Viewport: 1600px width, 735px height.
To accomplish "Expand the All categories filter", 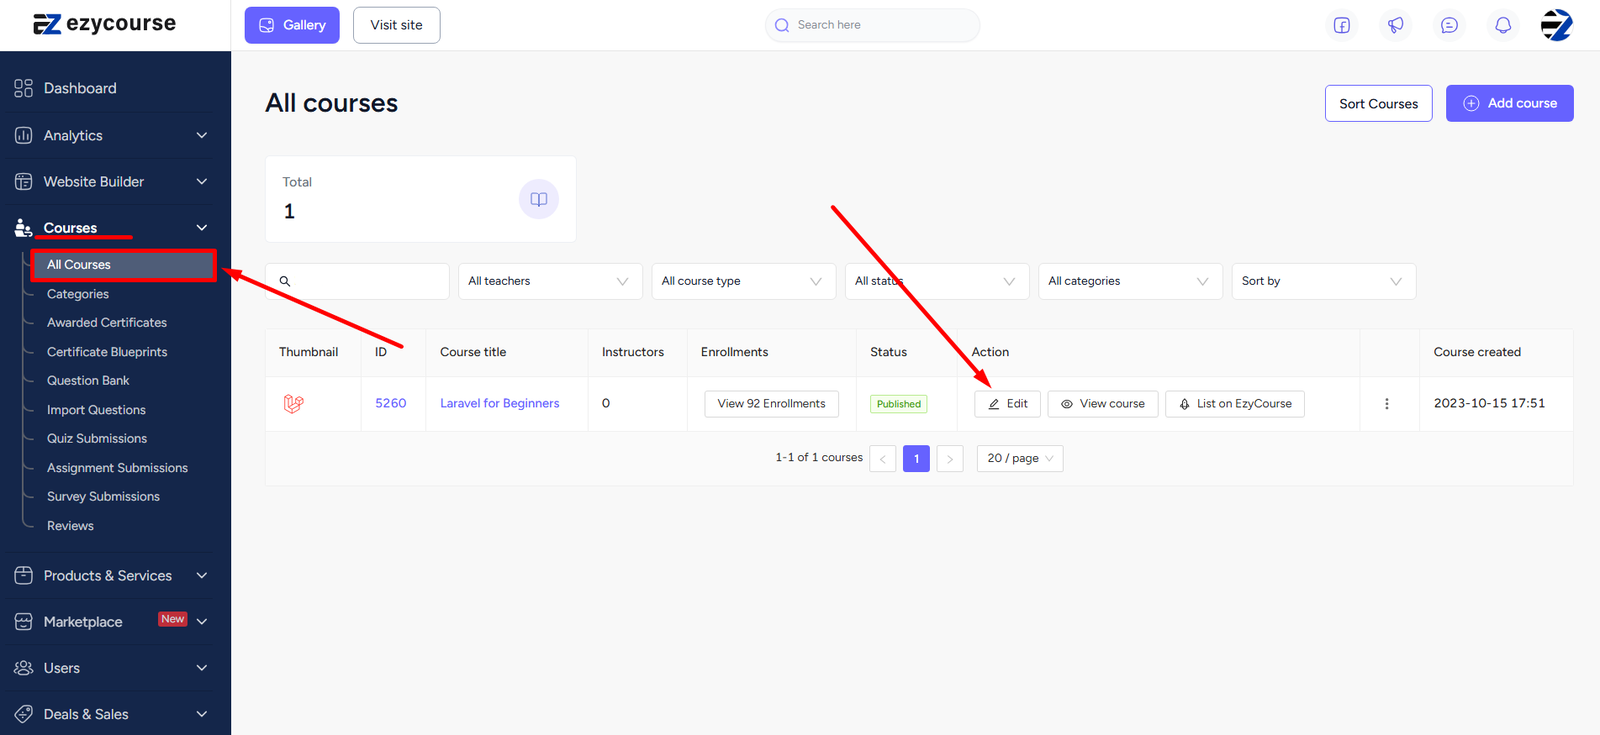I will [1129, 281].
